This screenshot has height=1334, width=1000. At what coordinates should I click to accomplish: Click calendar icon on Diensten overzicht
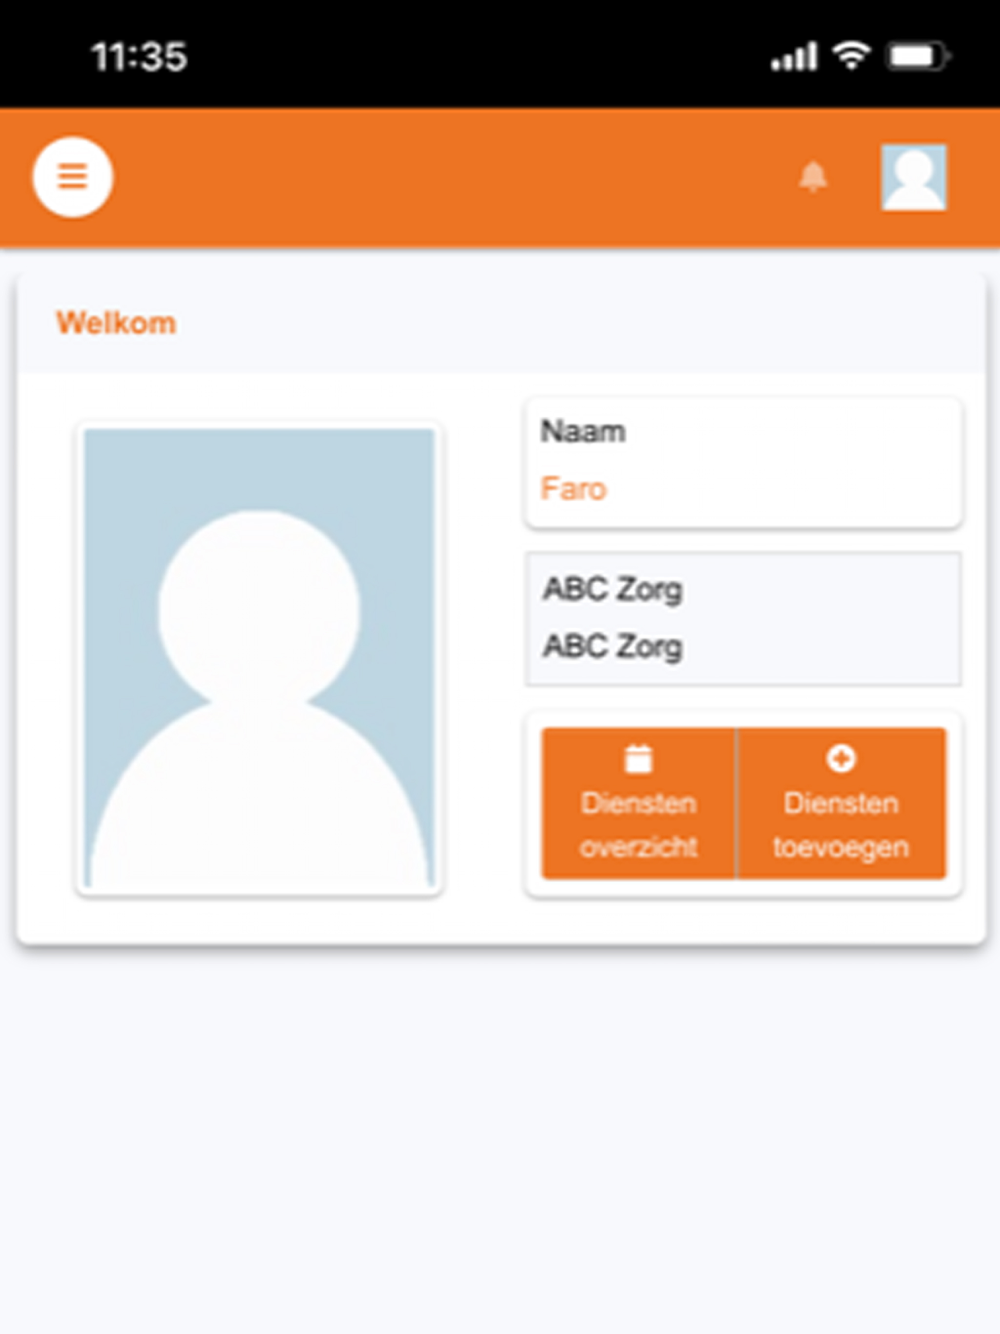638,759
